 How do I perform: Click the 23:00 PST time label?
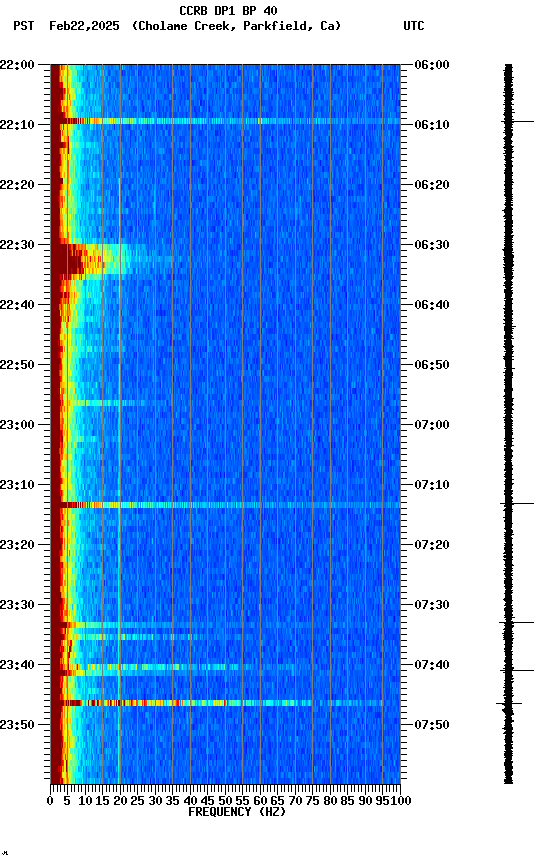pyautogui.click(x=17, y=425)
